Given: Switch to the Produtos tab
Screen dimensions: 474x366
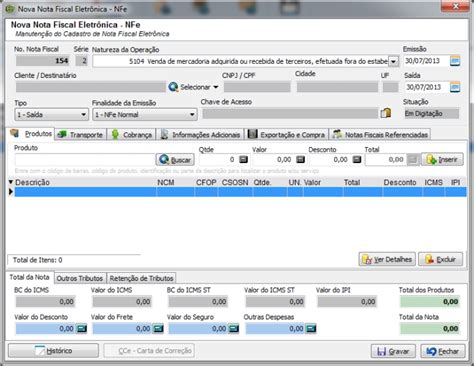Looking at the screenshot, I should coord(31,134).
